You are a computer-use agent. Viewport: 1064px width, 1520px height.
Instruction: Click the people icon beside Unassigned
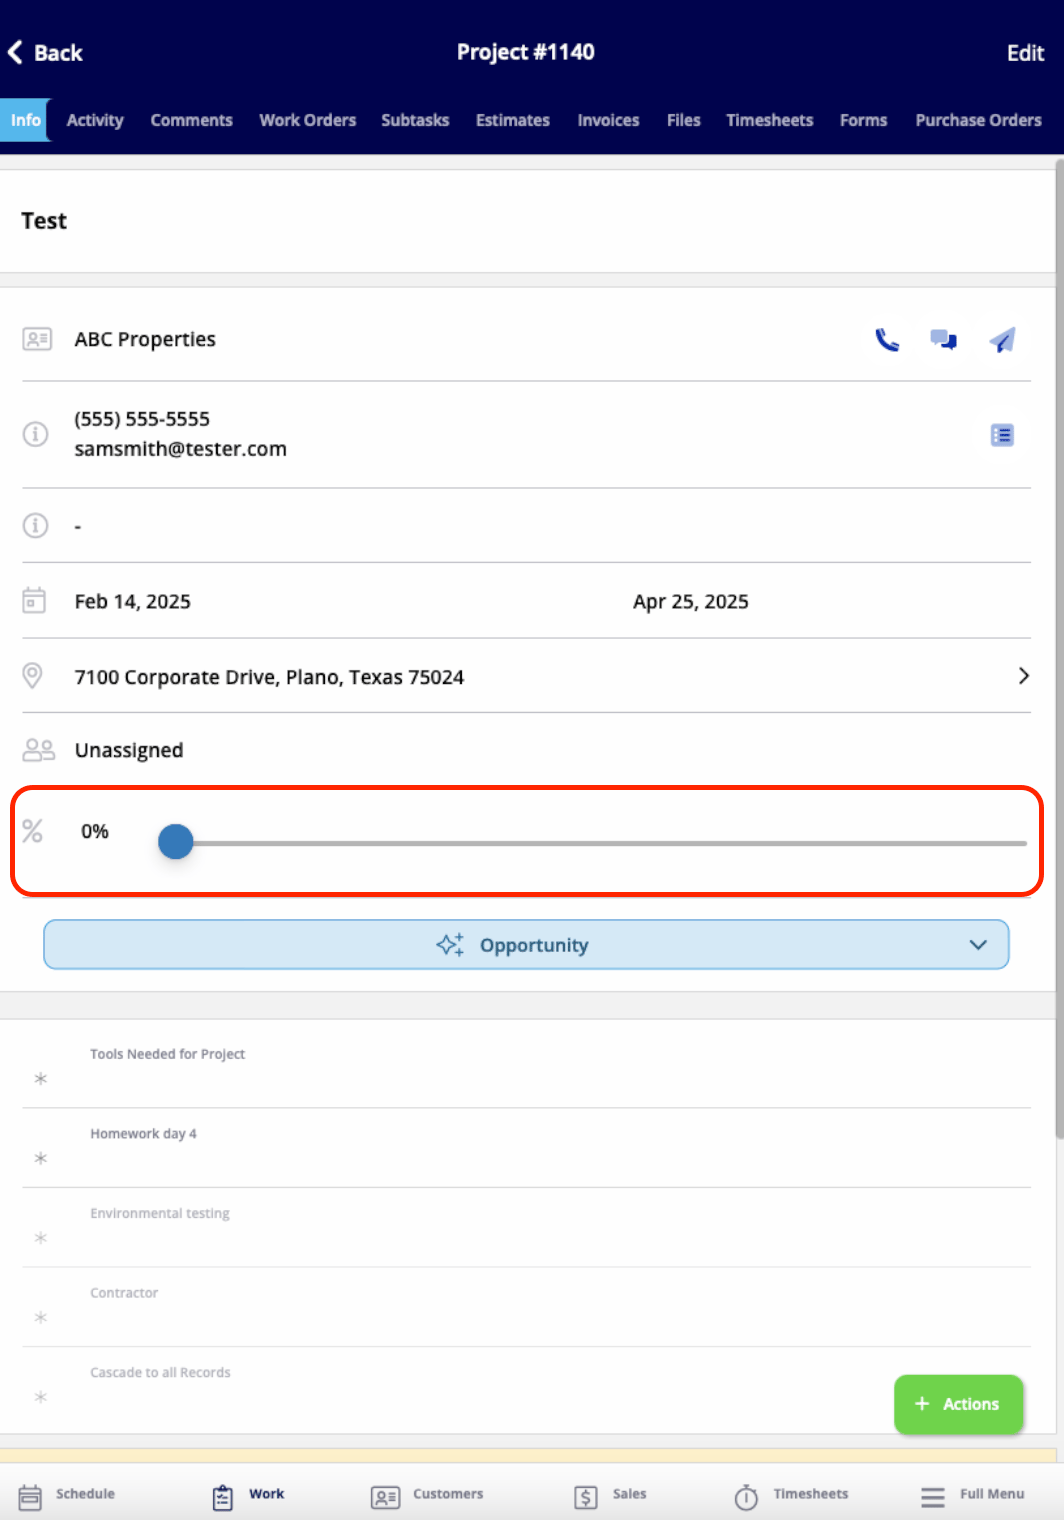38,749
